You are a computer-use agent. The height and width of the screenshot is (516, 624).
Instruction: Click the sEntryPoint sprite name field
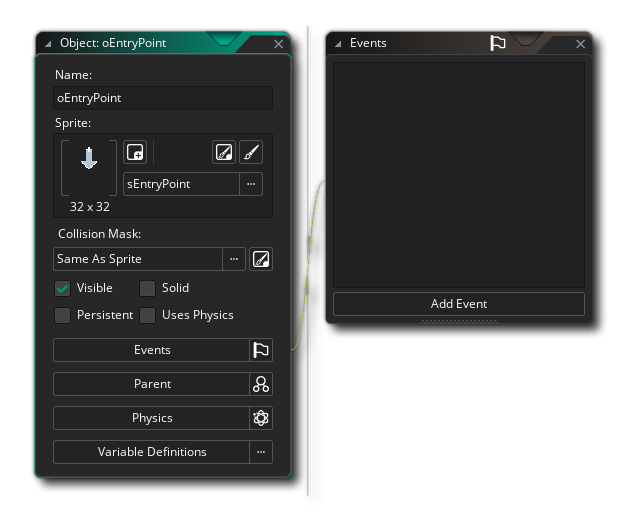pyautogui.click(x=181, y=184)
